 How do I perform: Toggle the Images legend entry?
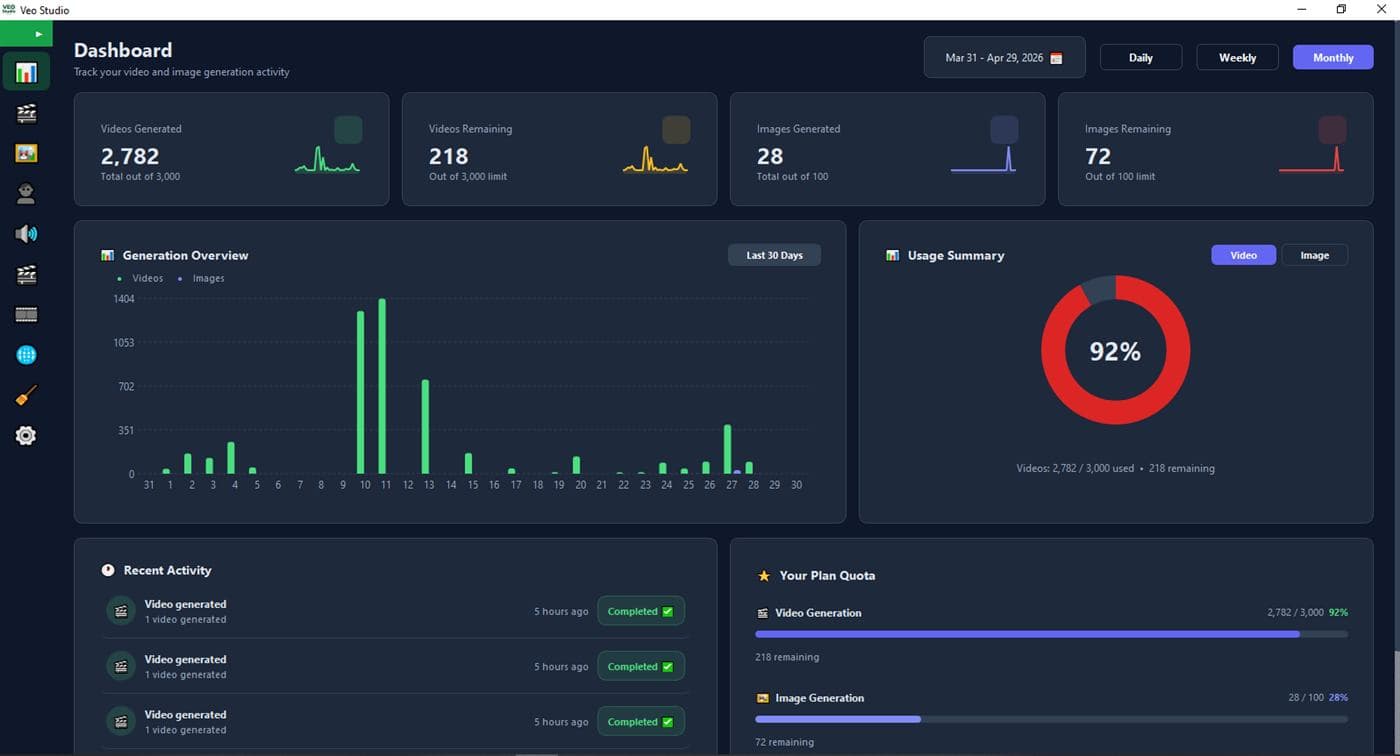pyautogui.click(x=201, y=278)
